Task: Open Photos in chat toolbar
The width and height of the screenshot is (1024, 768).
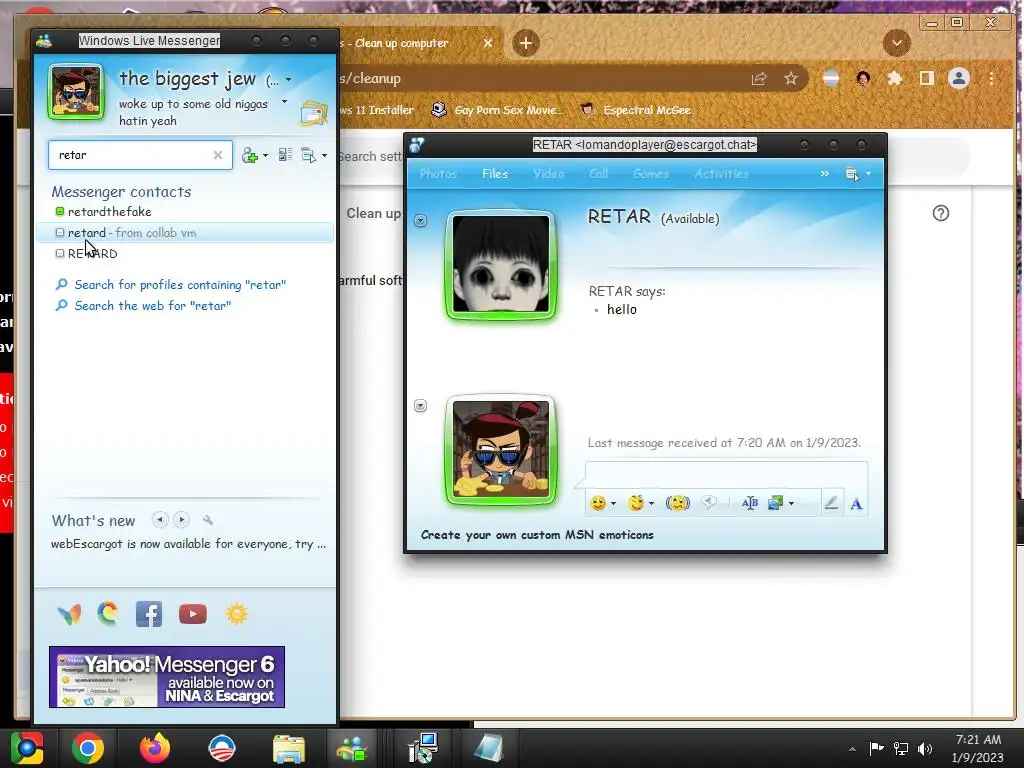Action: pyautogui.click(x=438, y=174)
